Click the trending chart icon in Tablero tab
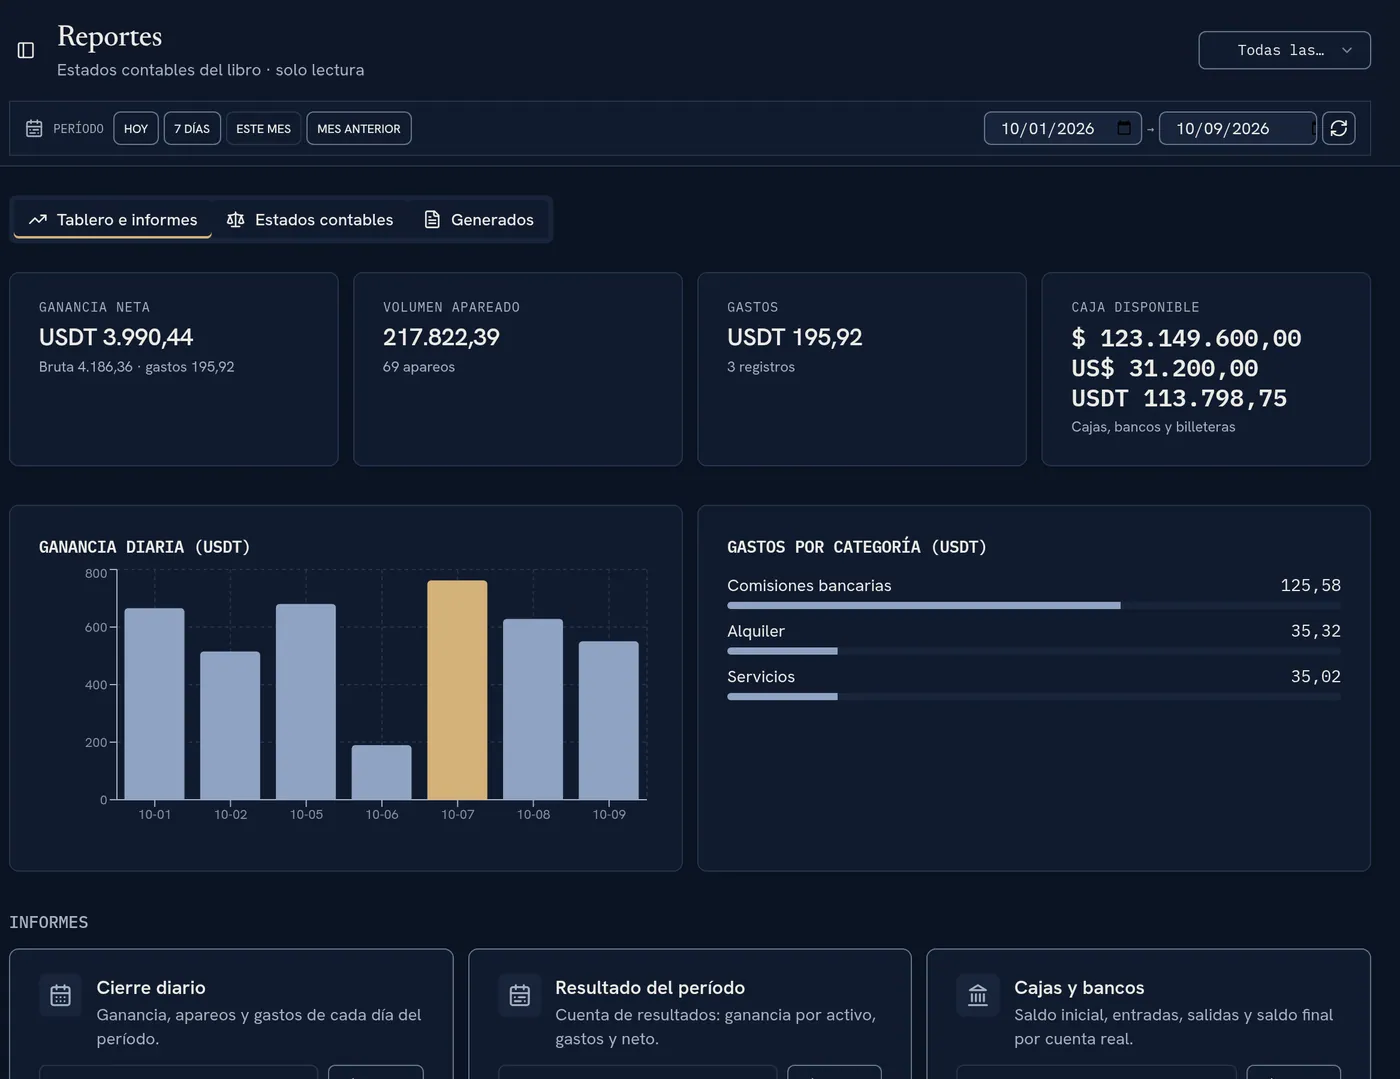1400x1079 pixels. (x=38, y=220)
